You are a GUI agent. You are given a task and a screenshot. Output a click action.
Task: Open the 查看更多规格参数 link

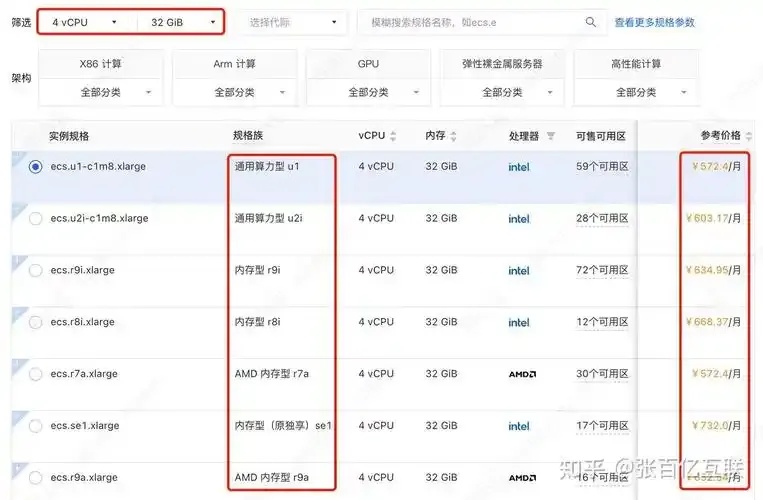[x=654, y=22]
